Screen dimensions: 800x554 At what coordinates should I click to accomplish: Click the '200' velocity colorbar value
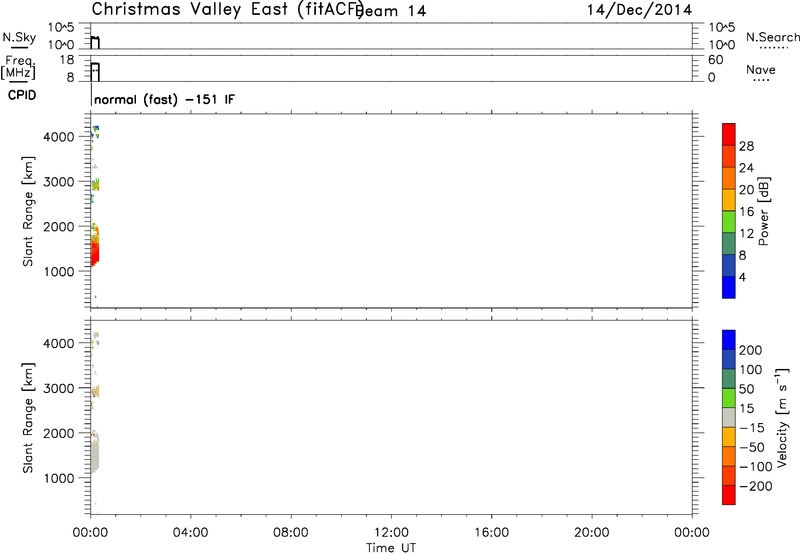(x=751, y=350)
